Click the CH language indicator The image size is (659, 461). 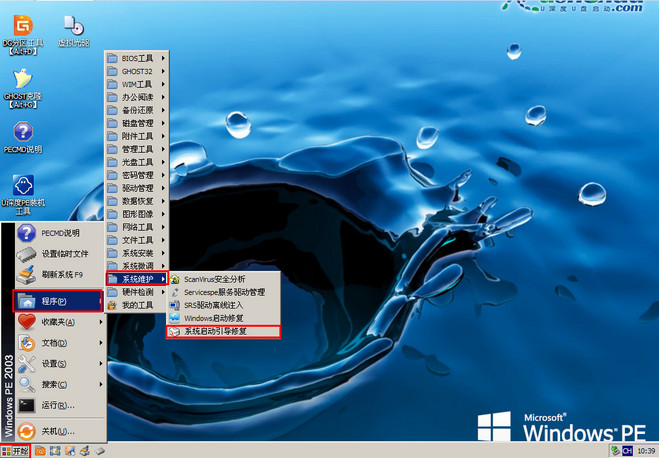tap(627, 451)
